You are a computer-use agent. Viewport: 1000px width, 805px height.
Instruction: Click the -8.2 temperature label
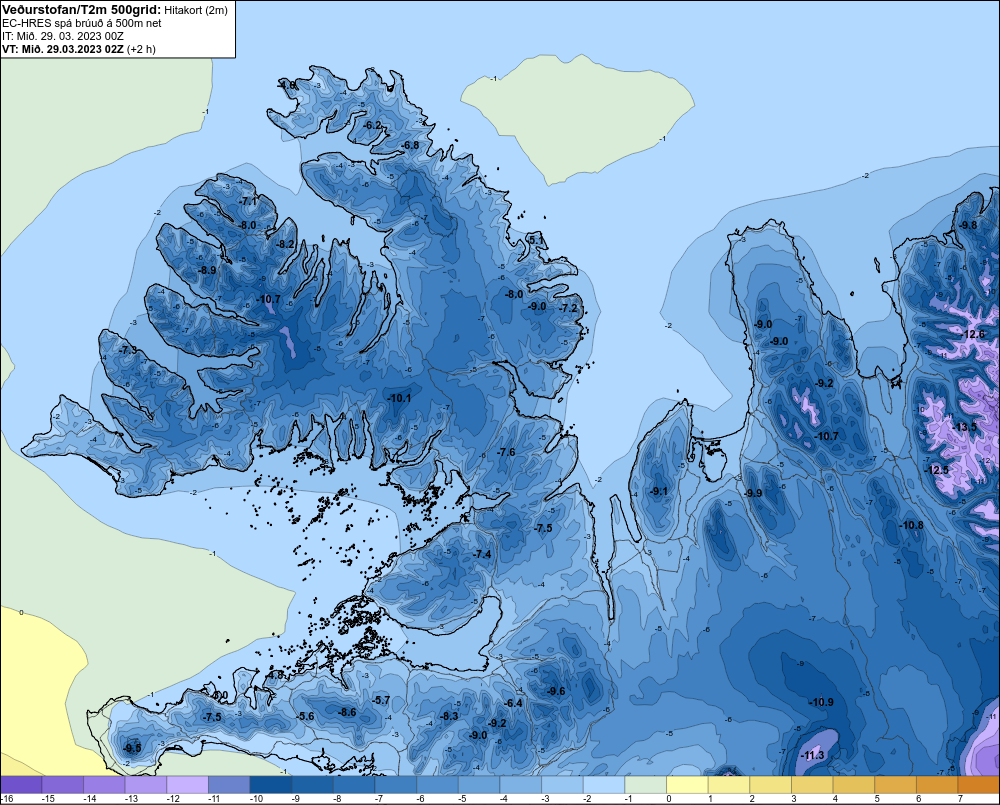coord(286,244)
